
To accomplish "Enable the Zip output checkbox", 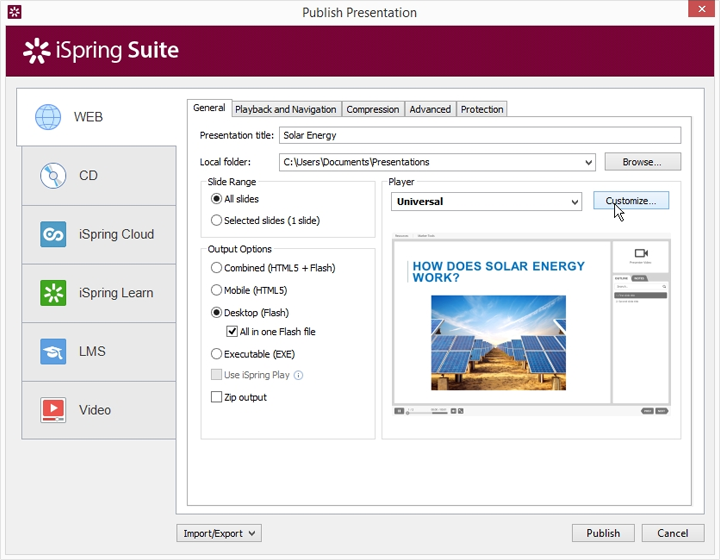I will (x=216, y=397).
